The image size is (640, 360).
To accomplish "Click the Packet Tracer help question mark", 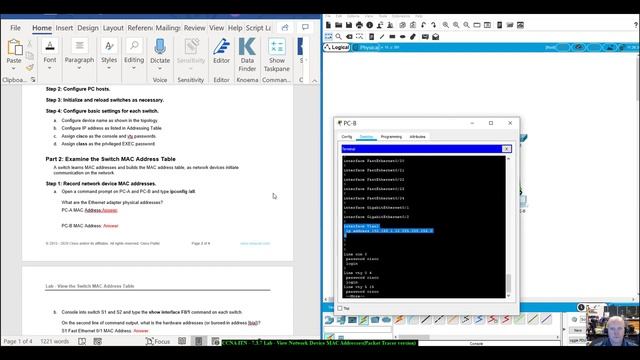I will coord(636,25).
